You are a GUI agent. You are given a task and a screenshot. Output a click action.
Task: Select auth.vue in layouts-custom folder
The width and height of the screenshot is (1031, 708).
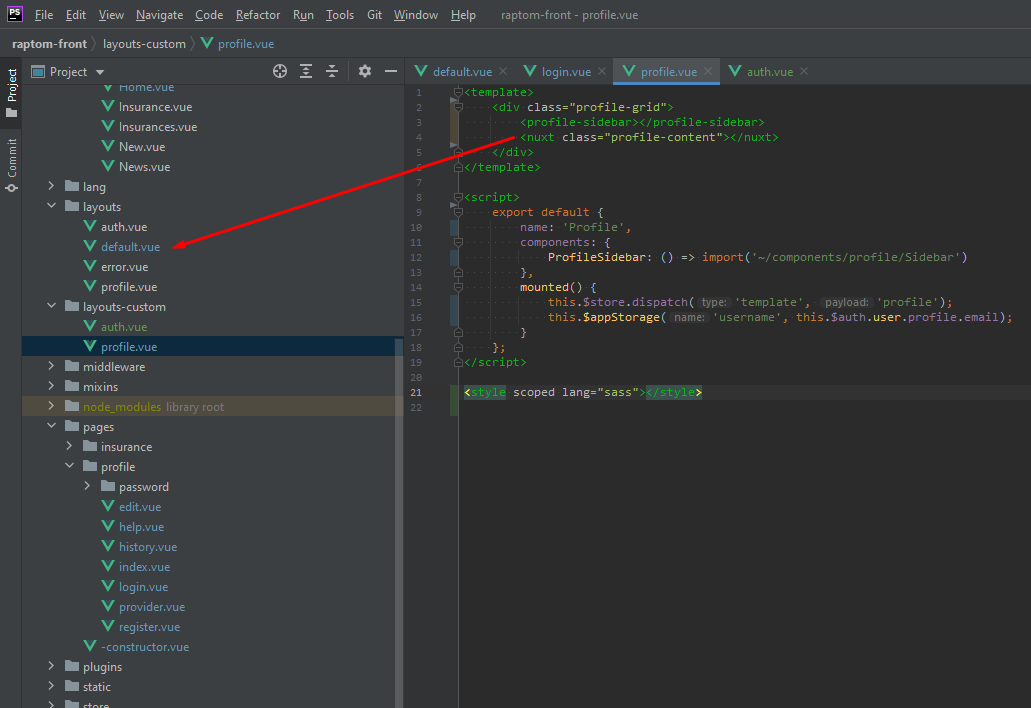(x=124, y=327)
